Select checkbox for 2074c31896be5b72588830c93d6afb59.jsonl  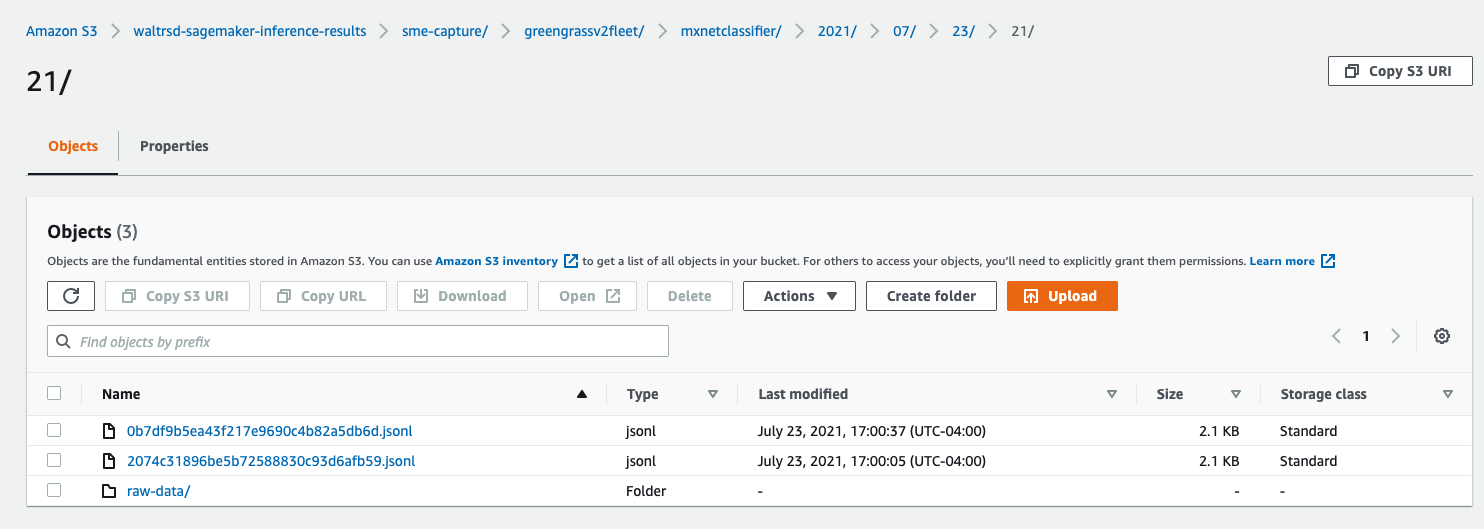54,460
